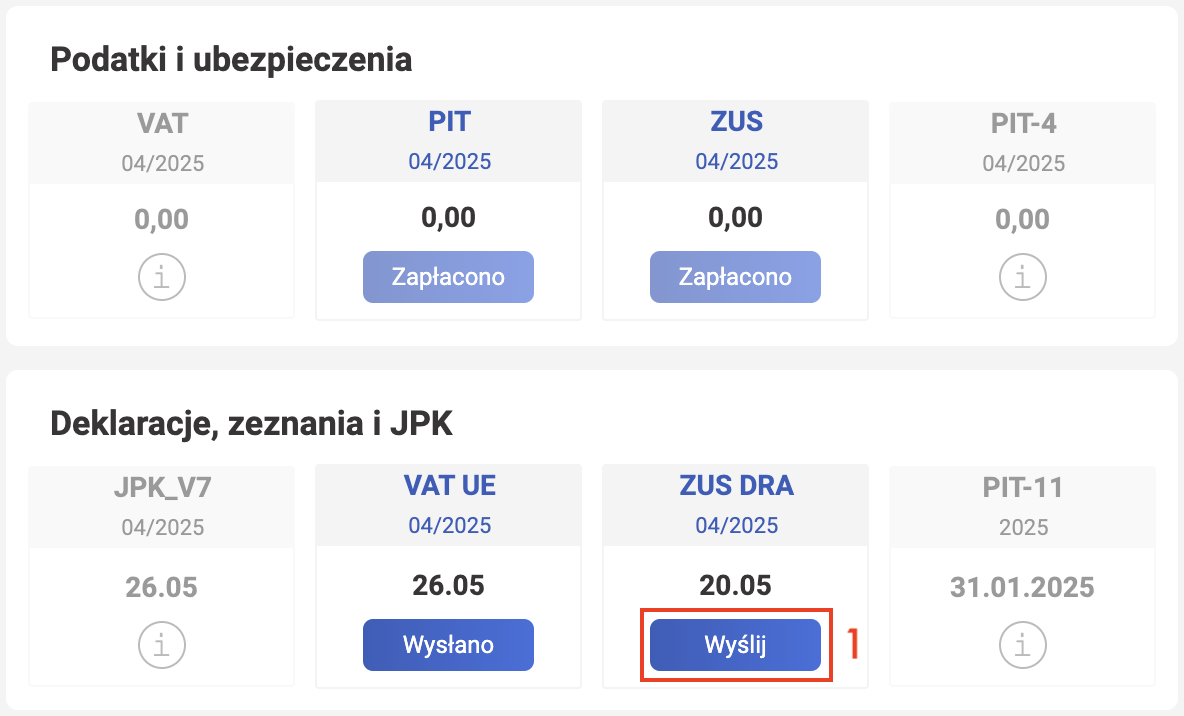
Task: Click Zapłacono button under PIT
Action: 449,277
